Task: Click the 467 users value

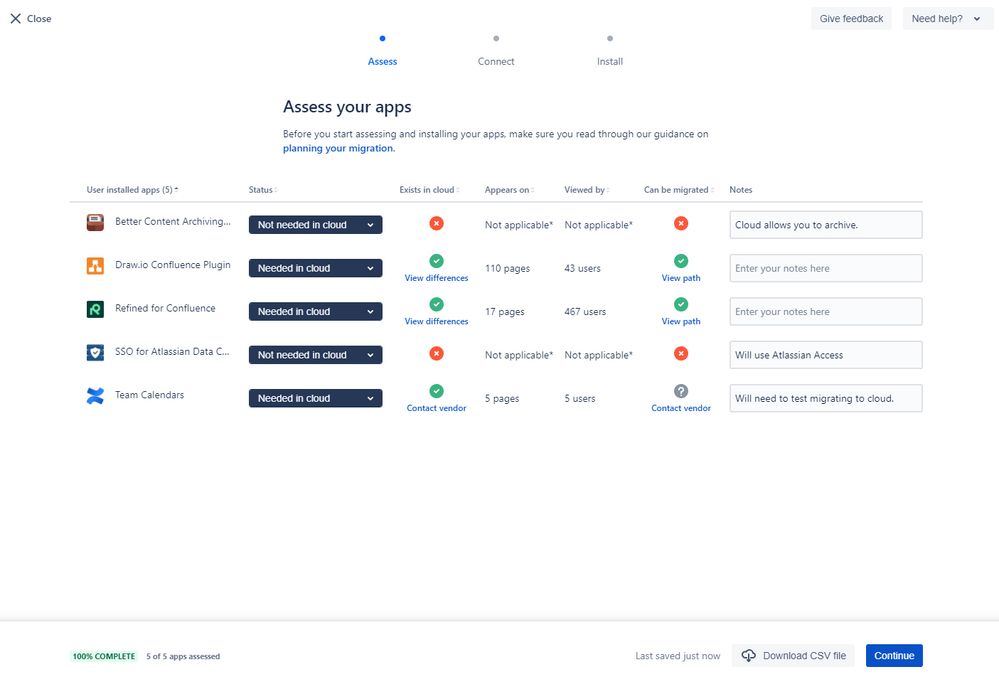Action: (585, 311)
